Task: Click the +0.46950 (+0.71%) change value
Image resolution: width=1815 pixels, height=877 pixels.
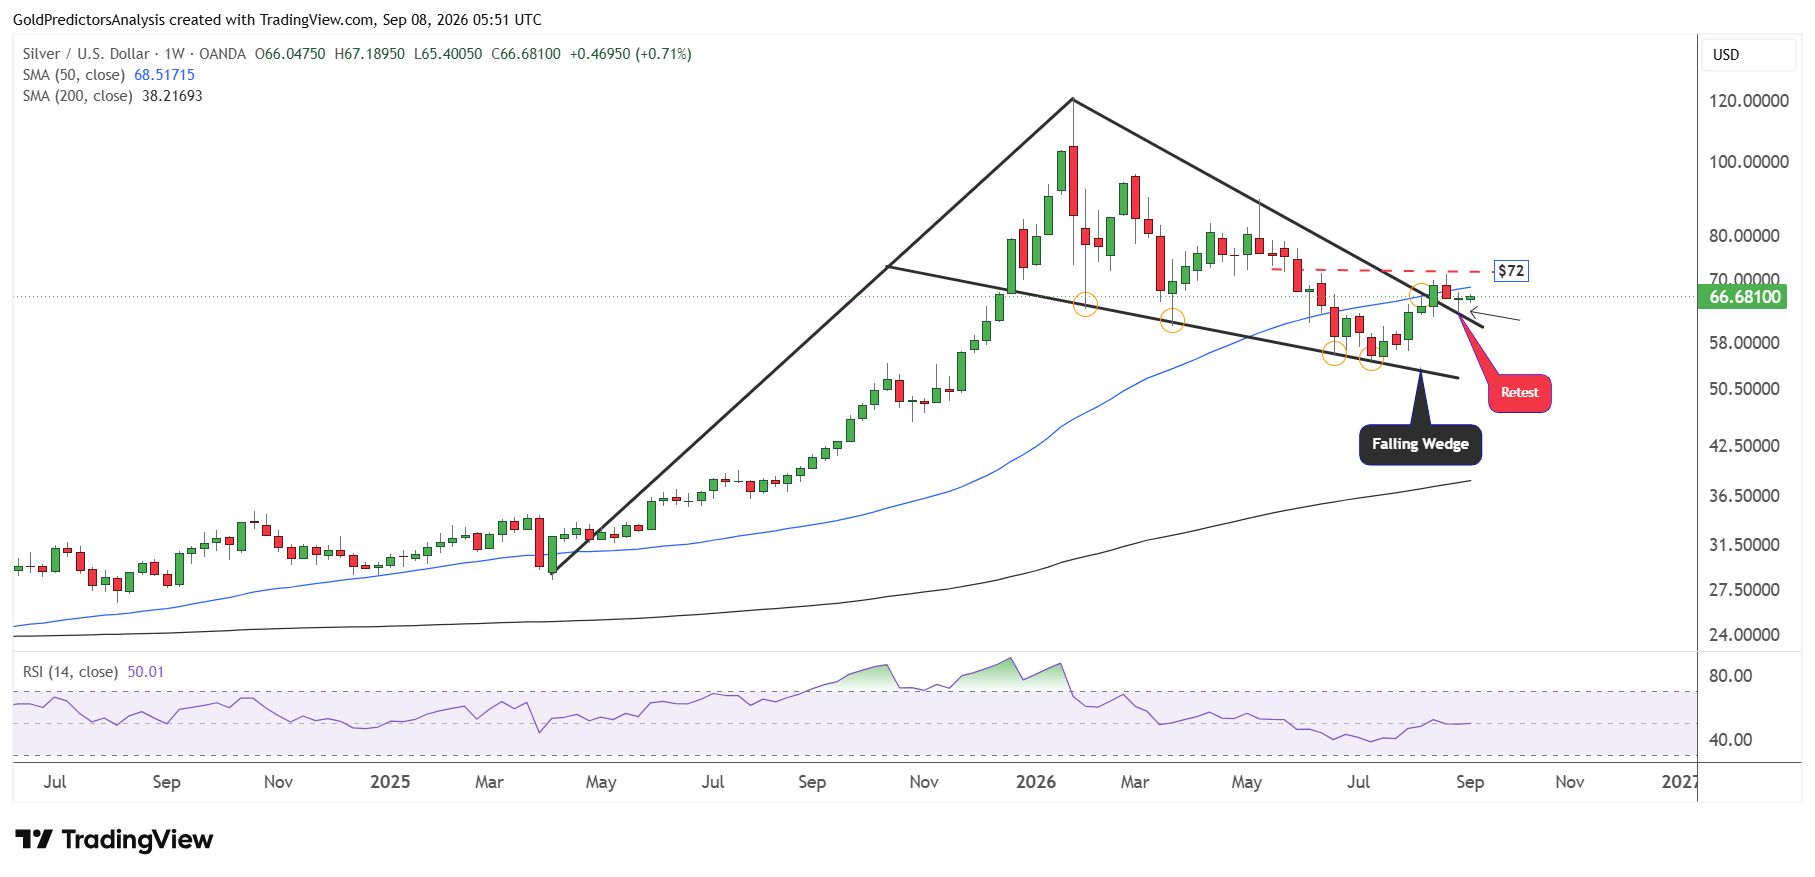Action: point(630,54)
